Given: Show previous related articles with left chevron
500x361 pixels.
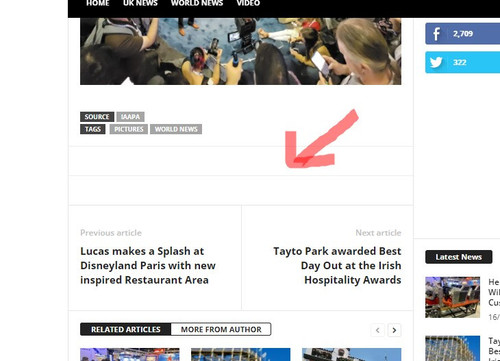Looking at the screenshot, I should pos(377,330).
